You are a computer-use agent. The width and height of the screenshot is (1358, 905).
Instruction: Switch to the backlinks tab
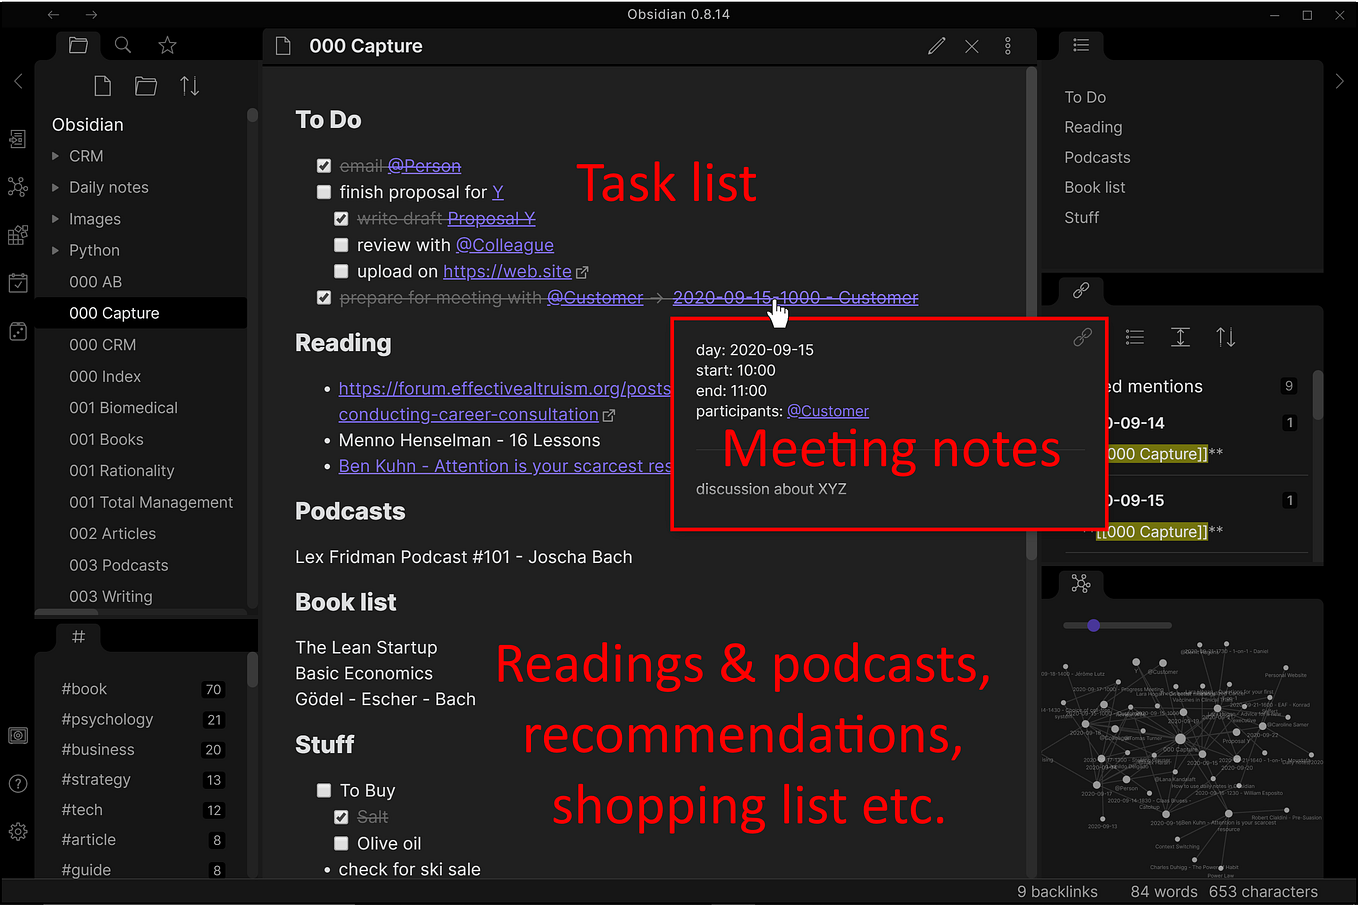(x=1081, y=290)
